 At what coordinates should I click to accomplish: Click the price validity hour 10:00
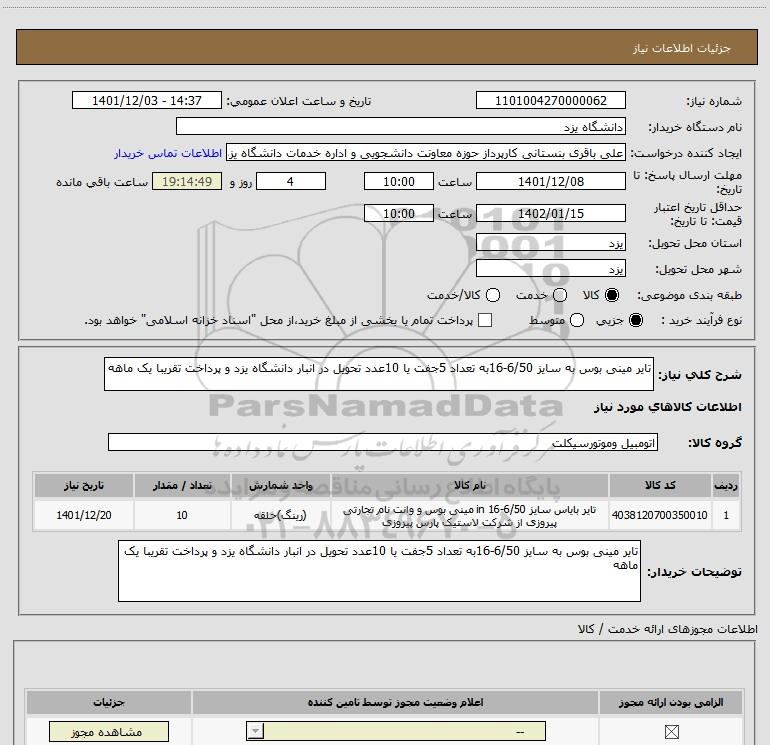(399, 213)
